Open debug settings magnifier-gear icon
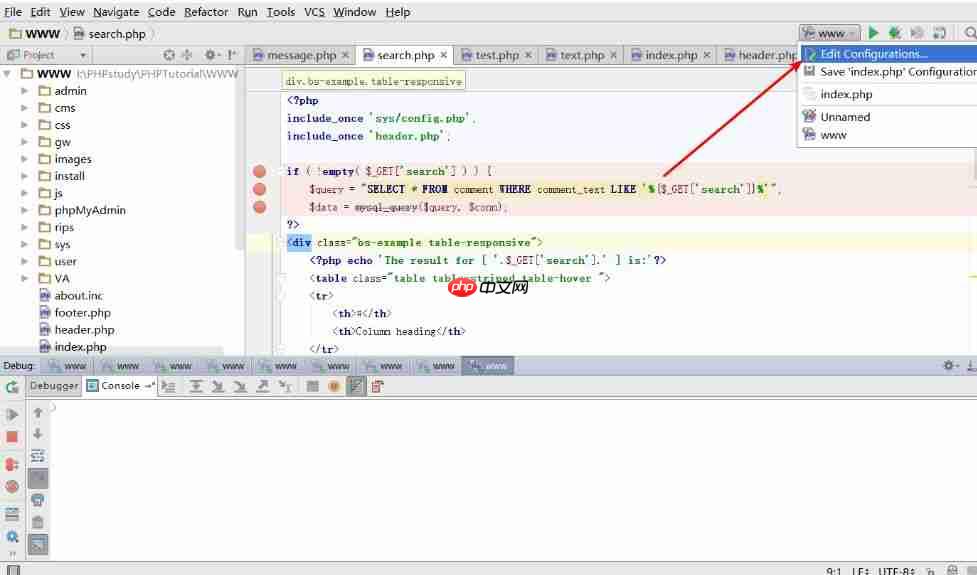 click(x=12, y=536)
